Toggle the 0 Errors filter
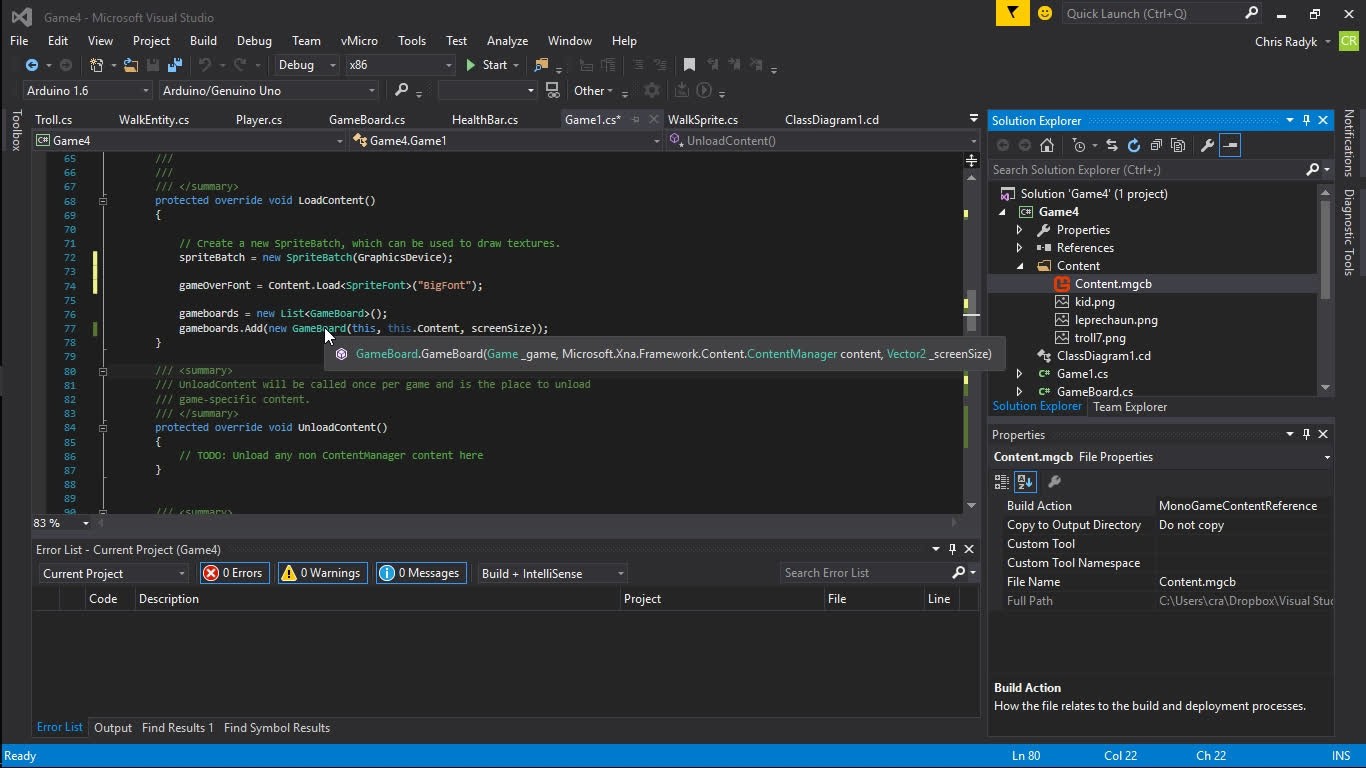Screen dimensions: 1366x768 (234, 573)
